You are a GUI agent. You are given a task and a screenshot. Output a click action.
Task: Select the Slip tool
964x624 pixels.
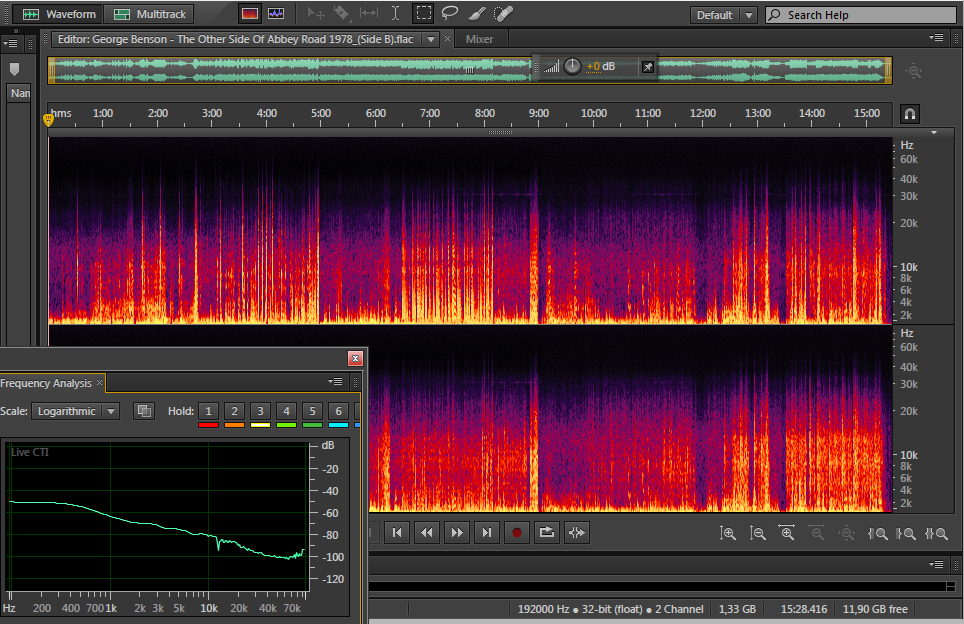(369, 14)
